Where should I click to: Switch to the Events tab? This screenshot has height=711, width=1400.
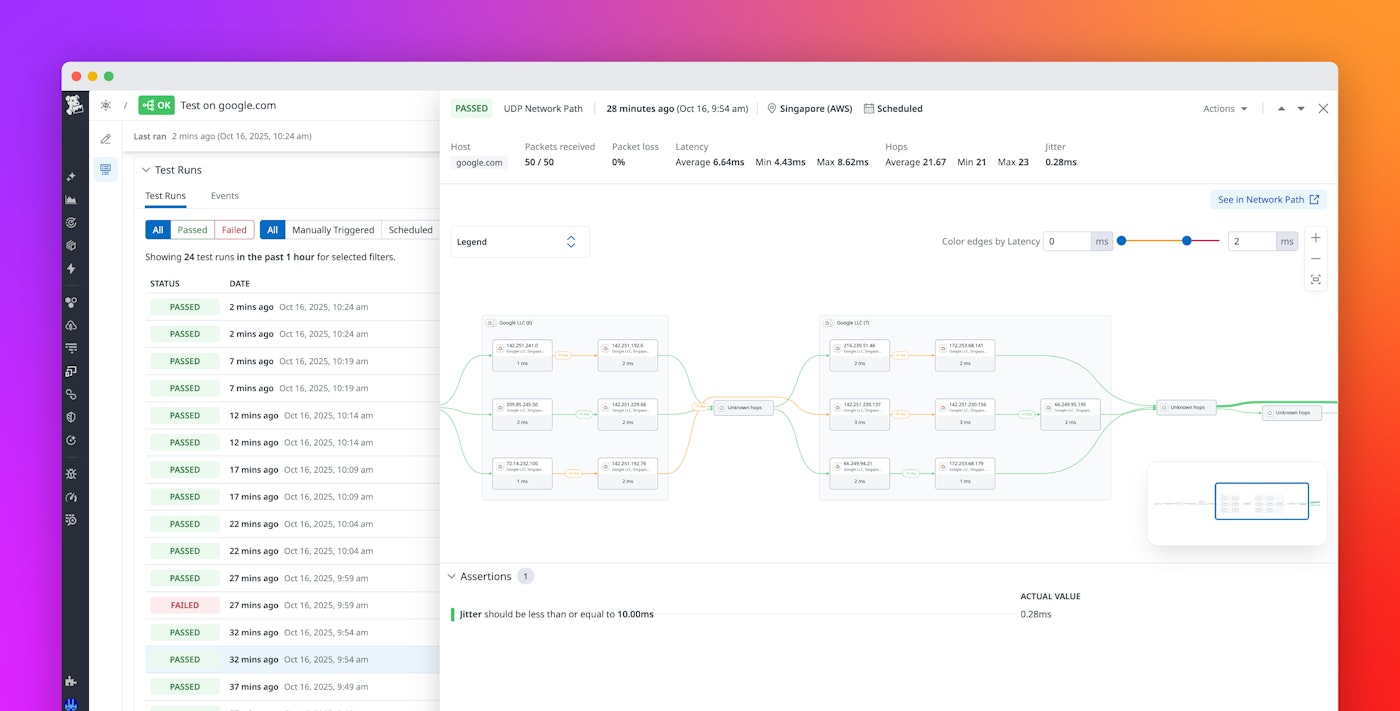pos(224,195)
